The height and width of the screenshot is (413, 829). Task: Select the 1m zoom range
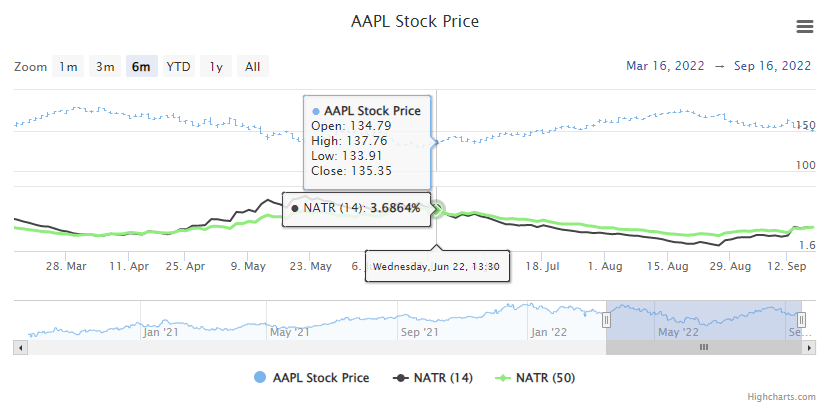pos(68,67)
